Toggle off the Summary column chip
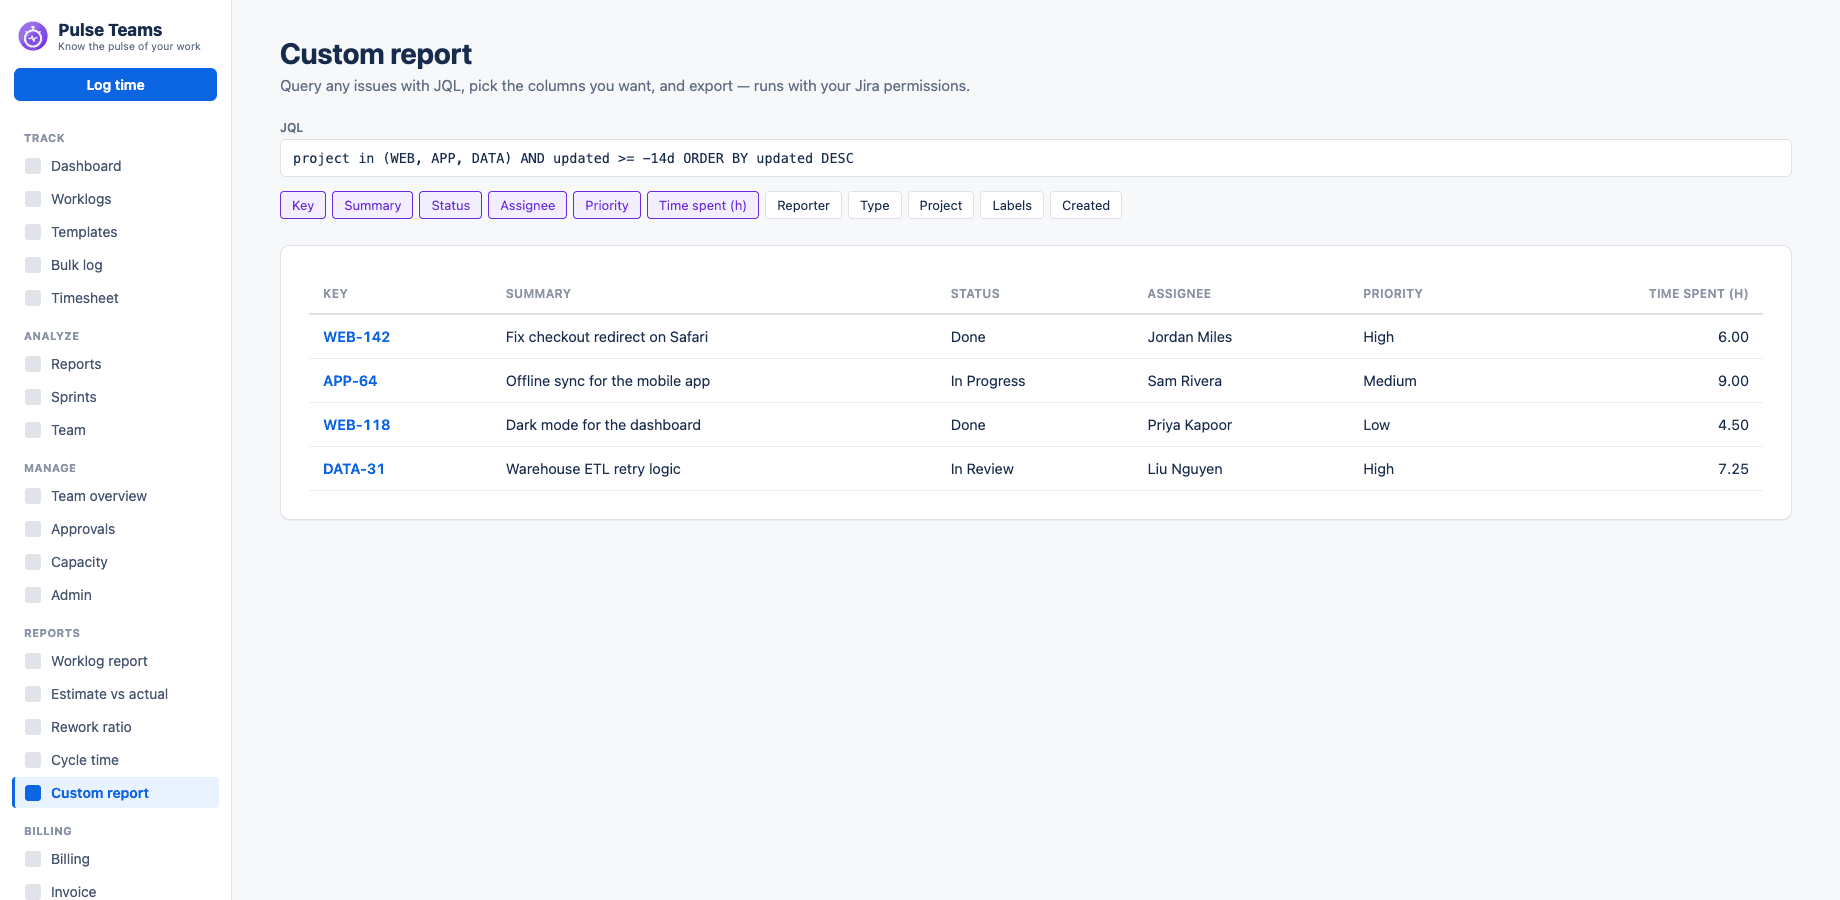This screenshot has height=900, width=1840. [x=372, y=205]
